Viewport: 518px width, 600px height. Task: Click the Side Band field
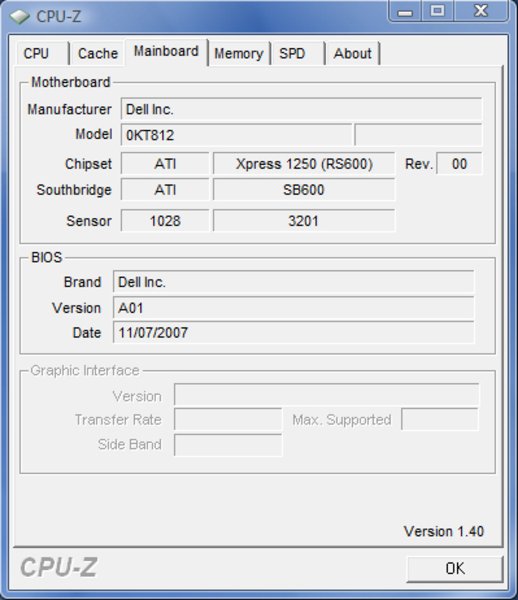tap(228, 445)
